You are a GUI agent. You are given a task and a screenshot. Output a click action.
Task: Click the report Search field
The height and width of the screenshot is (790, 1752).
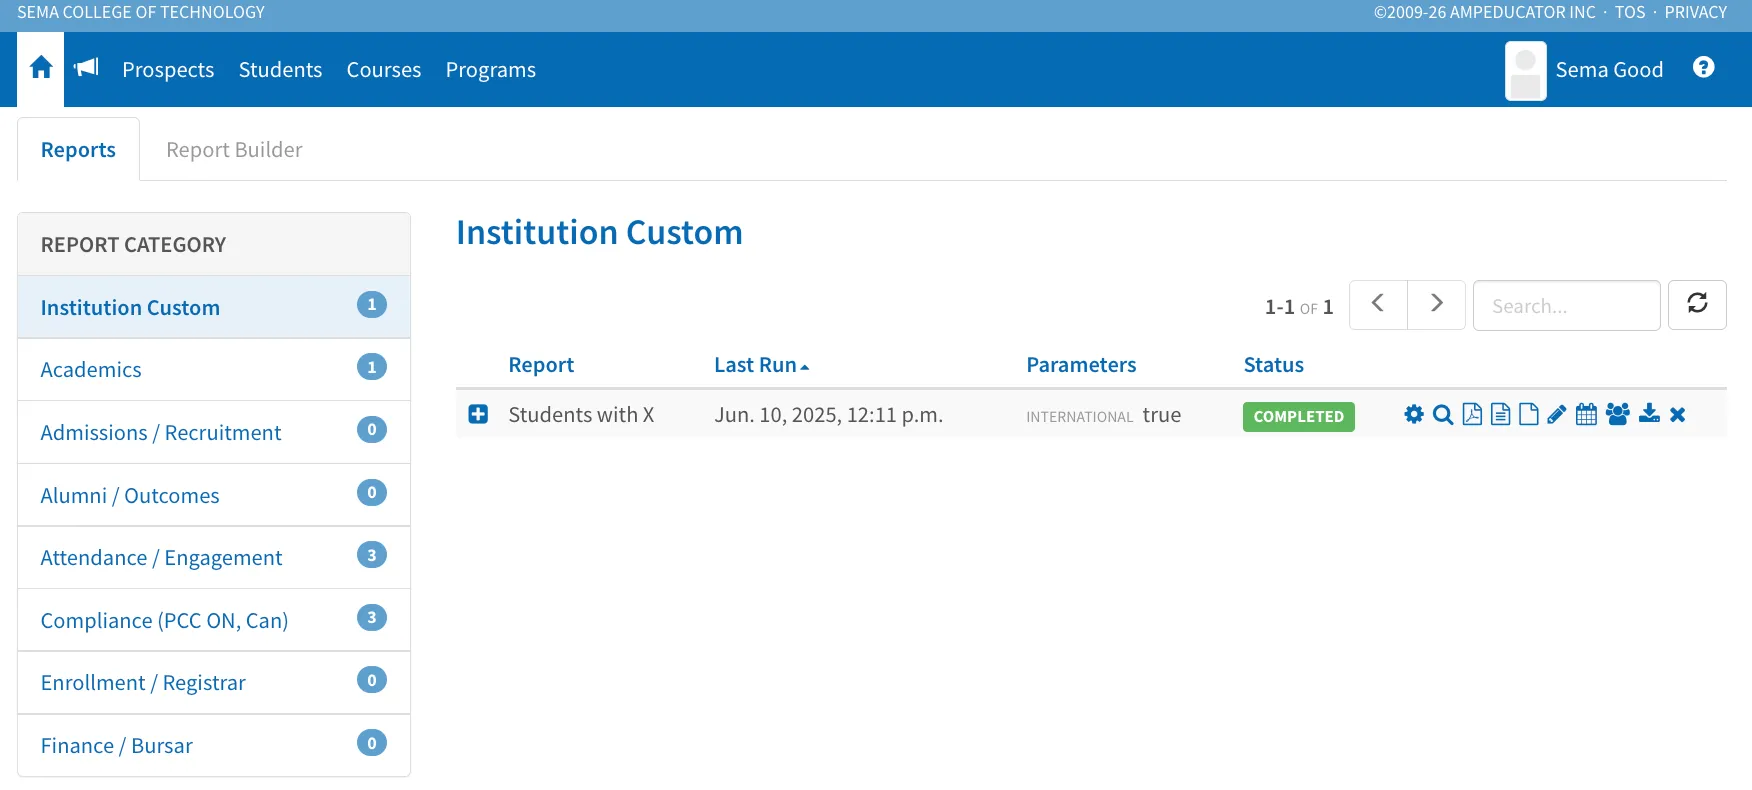point(1566,305)
